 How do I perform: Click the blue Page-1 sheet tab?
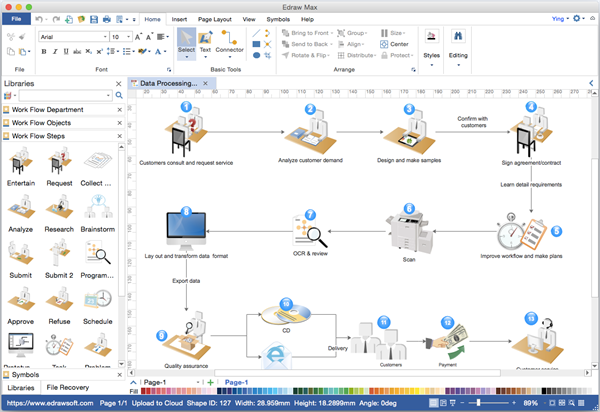(x=236, y=382)
